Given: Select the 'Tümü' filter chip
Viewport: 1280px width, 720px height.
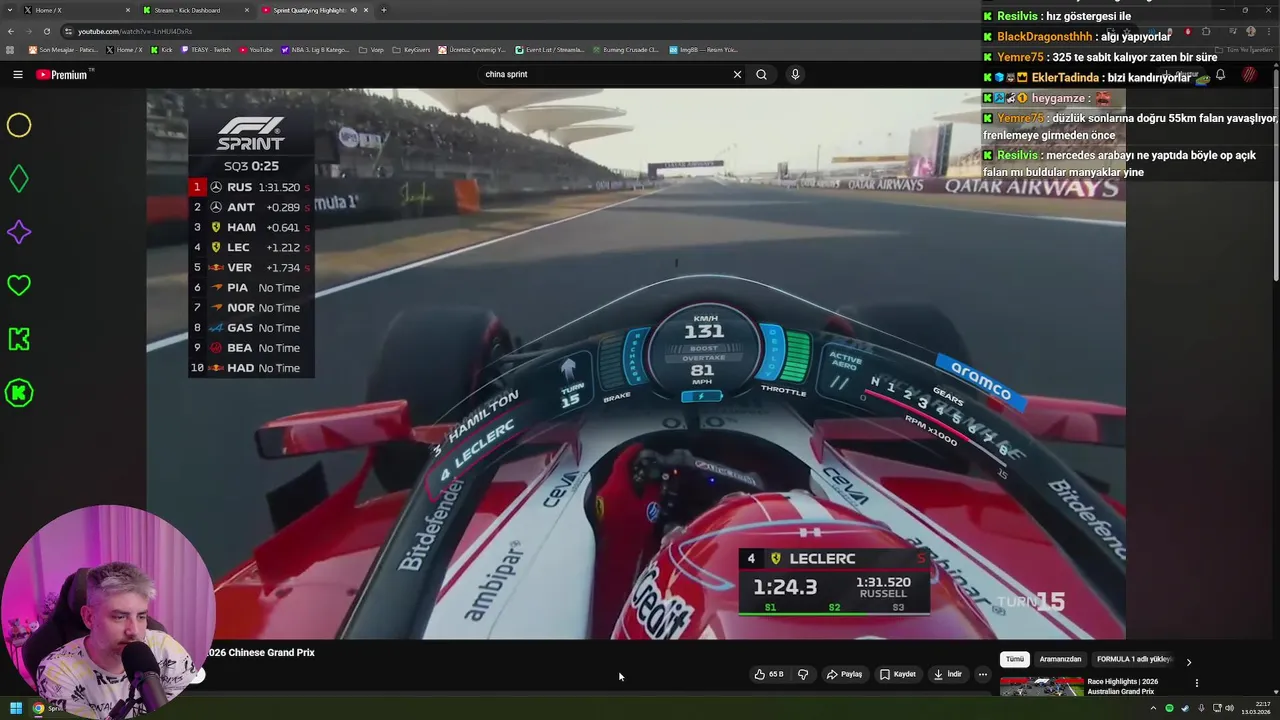Looking at the screenshot, I should pyautogui.click(x=1015, y=659).
